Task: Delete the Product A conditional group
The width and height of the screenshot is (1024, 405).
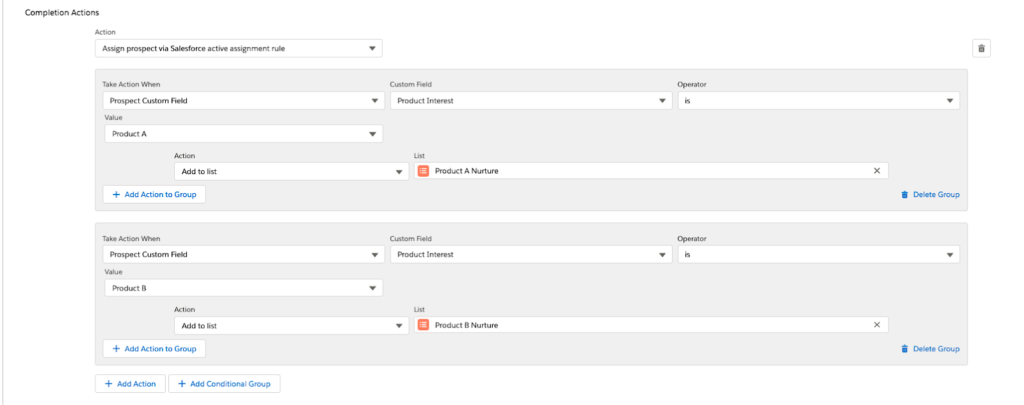Action: click(930, 195)
